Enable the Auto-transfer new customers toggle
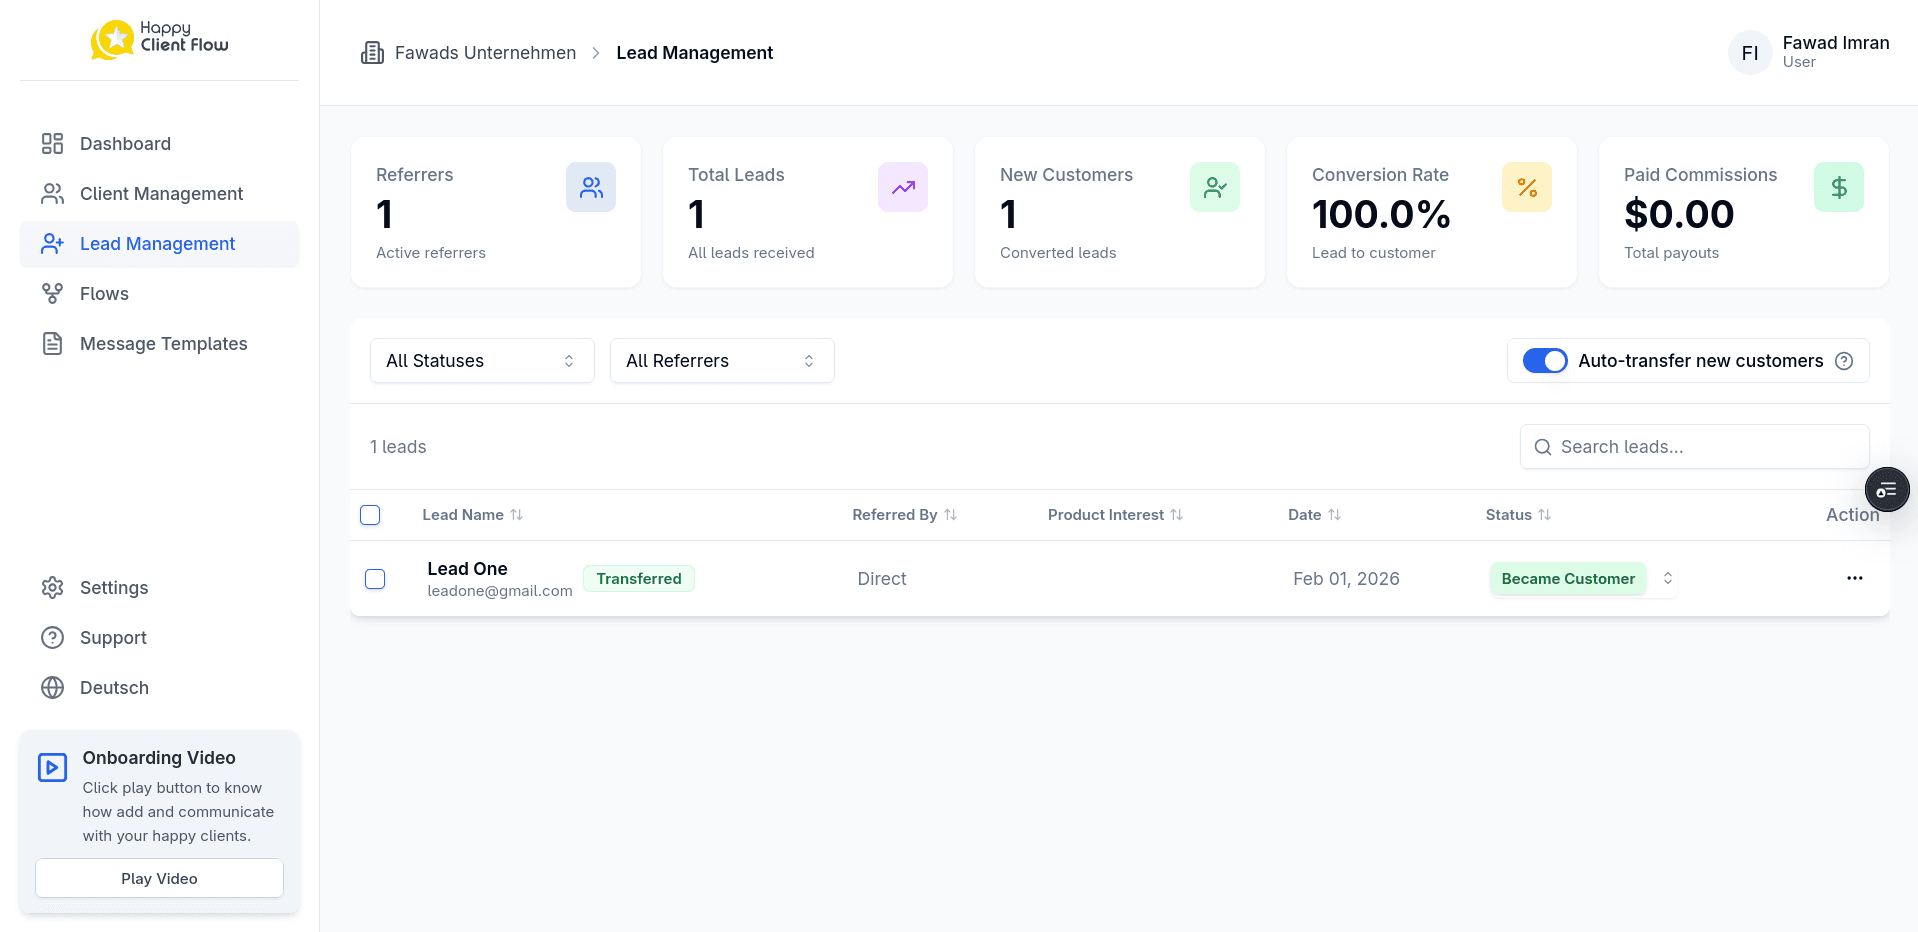Image resolution: width=1918 pixels, height=932 pixels. click(1545, 360)
